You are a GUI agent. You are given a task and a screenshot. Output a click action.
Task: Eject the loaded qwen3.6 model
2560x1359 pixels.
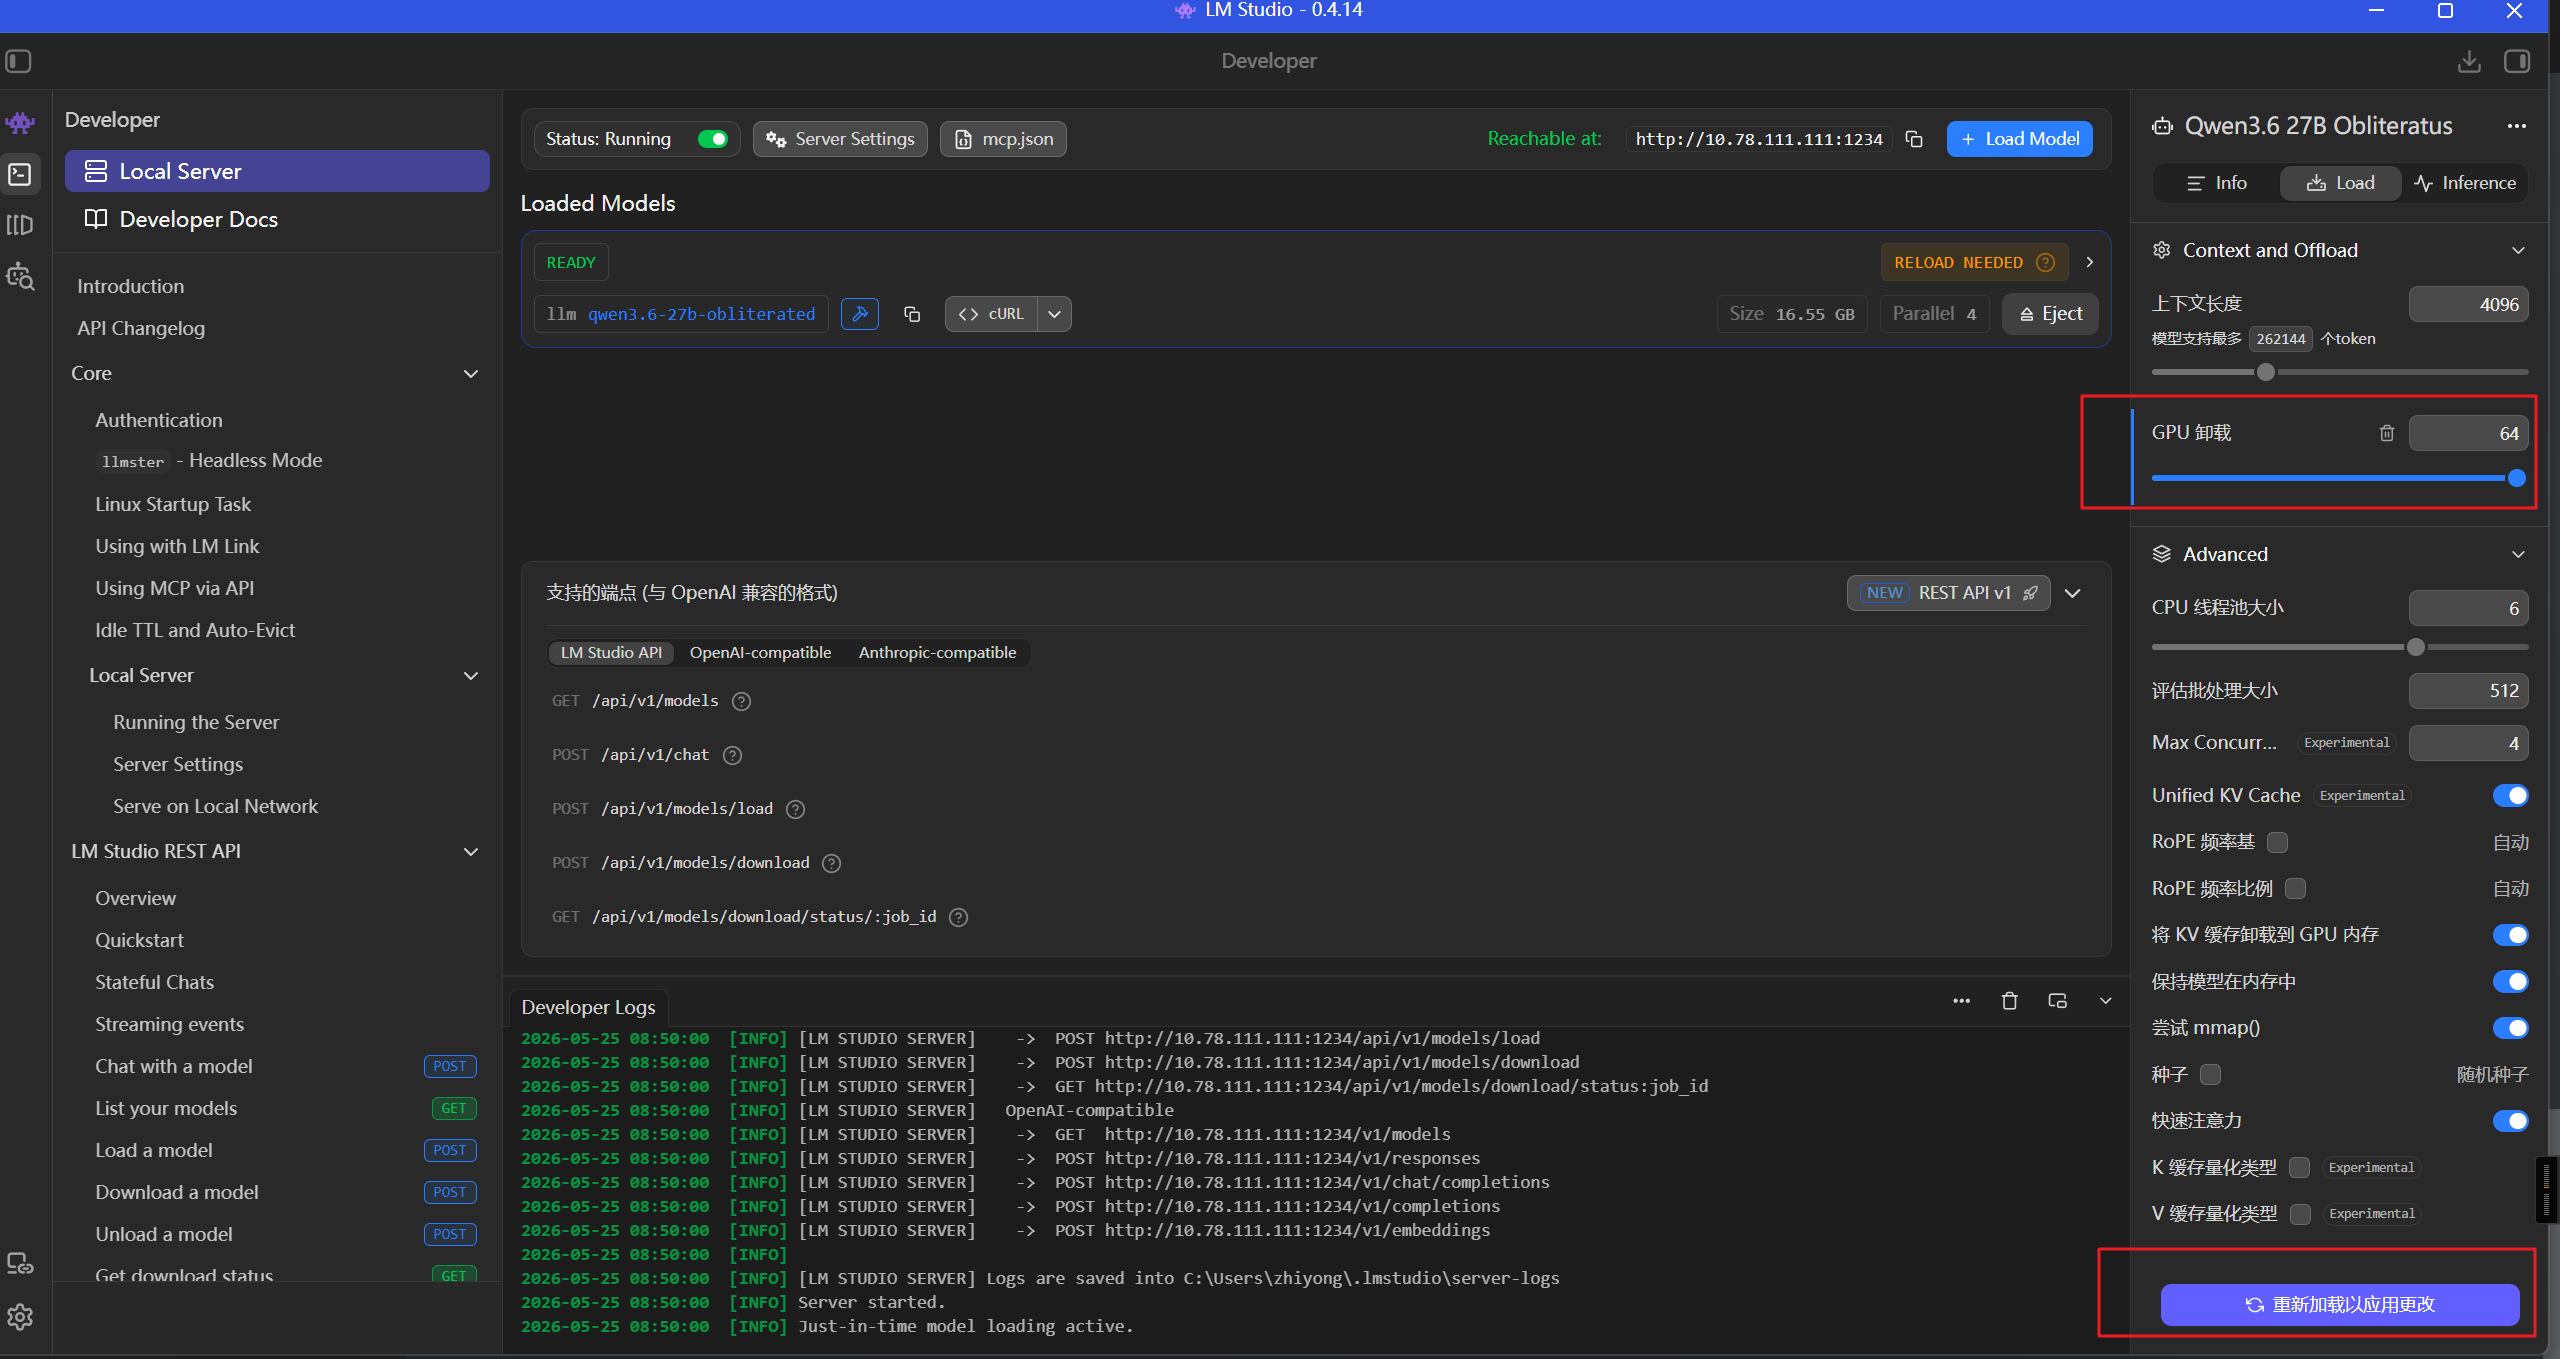pos(2050,314)
